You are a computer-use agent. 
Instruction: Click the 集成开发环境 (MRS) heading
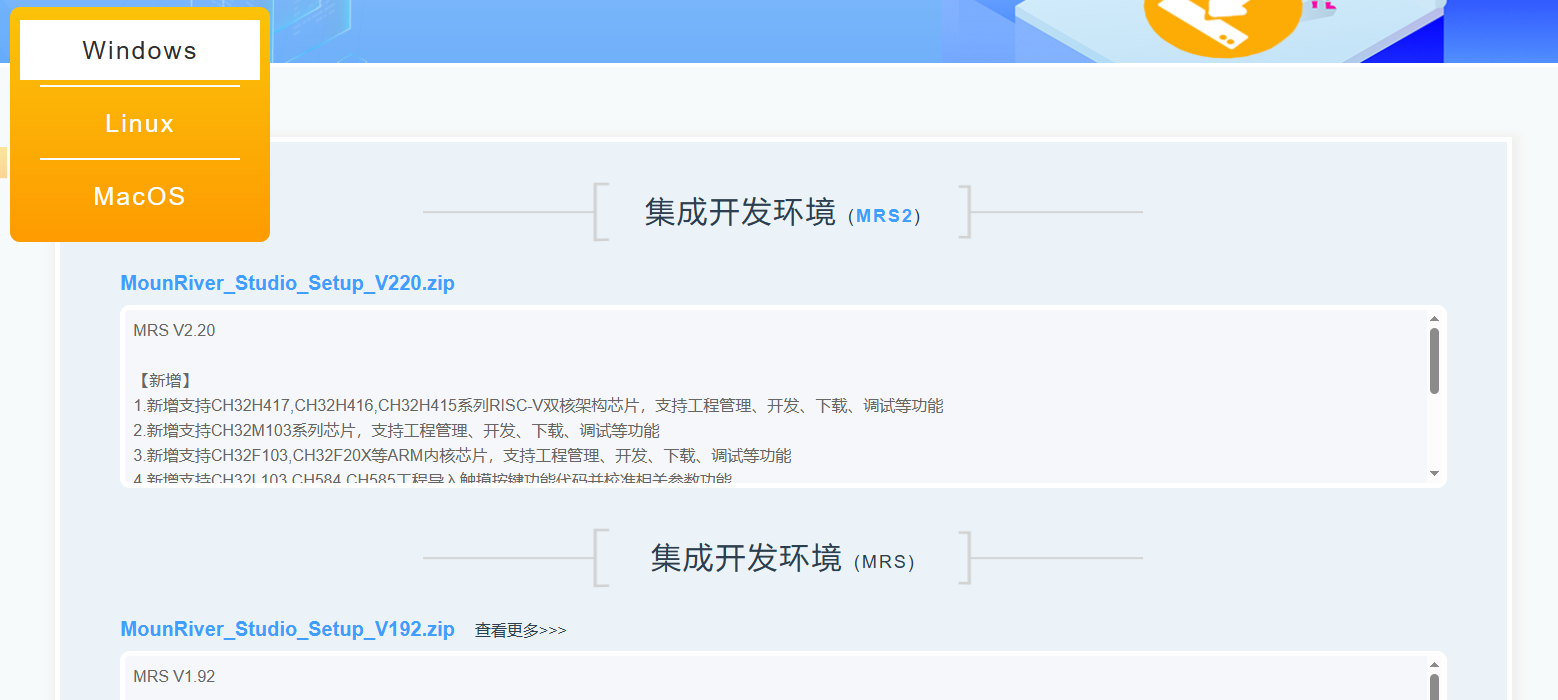click(x=783, y=558)
